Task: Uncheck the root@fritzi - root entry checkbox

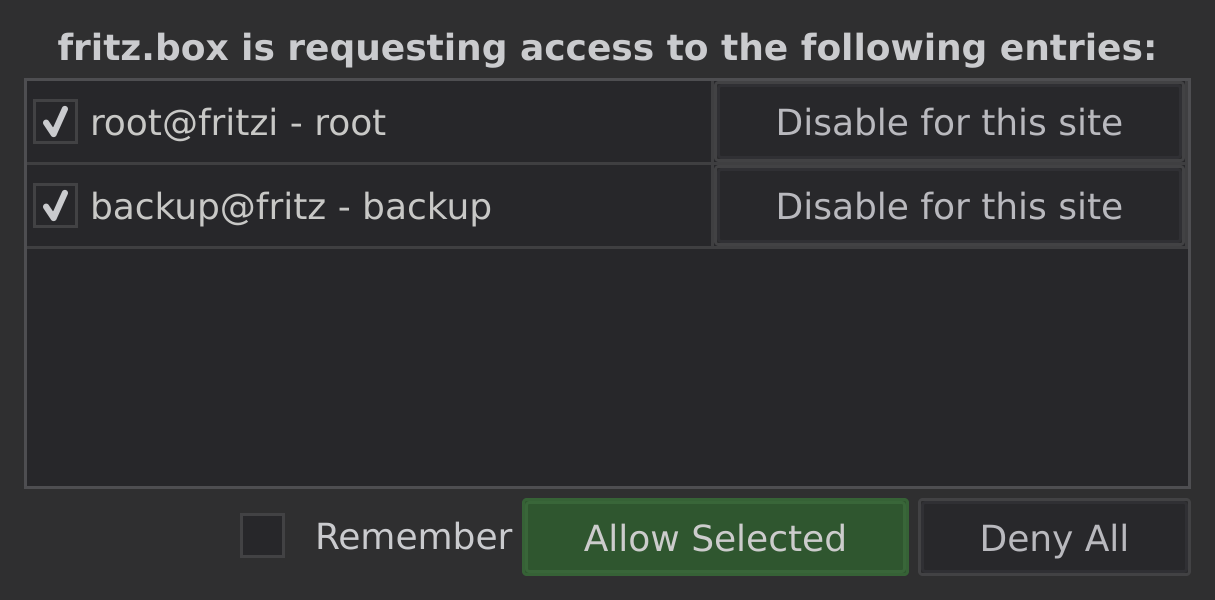Action: [55, 121]
